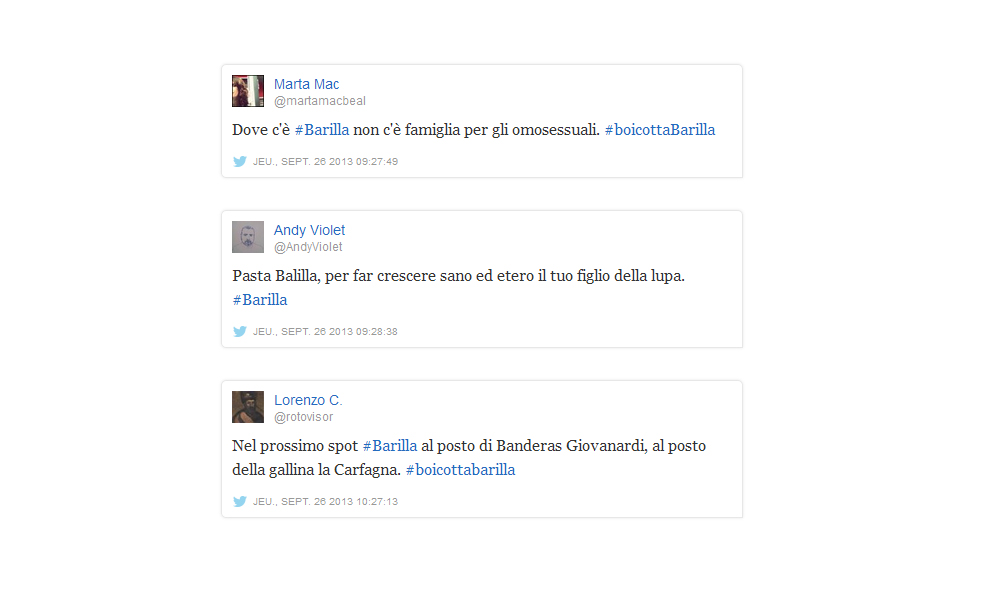Image resolution: width=990 pixels, height=615 pixels.
Task: Open Andy Violet's avatar picture
Action: [248, 237]
